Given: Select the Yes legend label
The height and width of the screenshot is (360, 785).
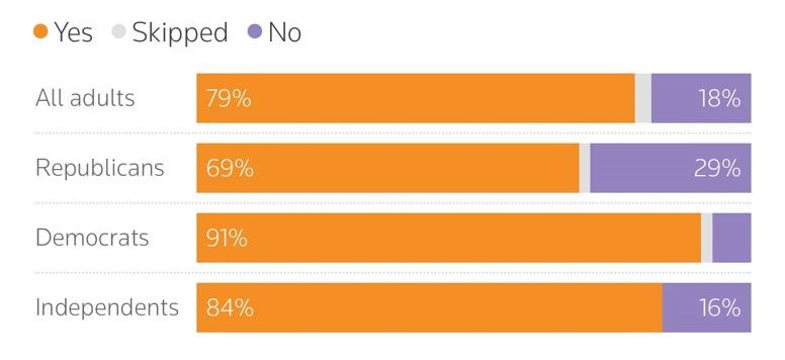Looking at the screenshot, I should click(x=74, y=33).
